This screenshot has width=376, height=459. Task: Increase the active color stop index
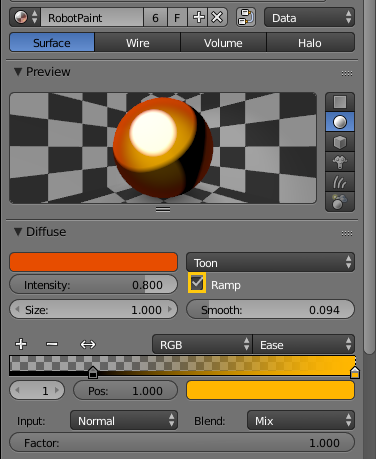click(x=57, y=390)
